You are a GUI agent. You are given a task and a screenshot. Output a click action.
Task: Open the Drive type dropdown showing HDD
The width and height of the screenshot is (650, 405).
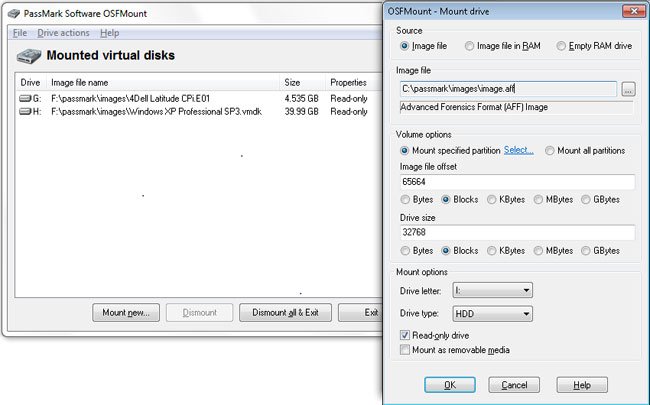tap(492, 314)
